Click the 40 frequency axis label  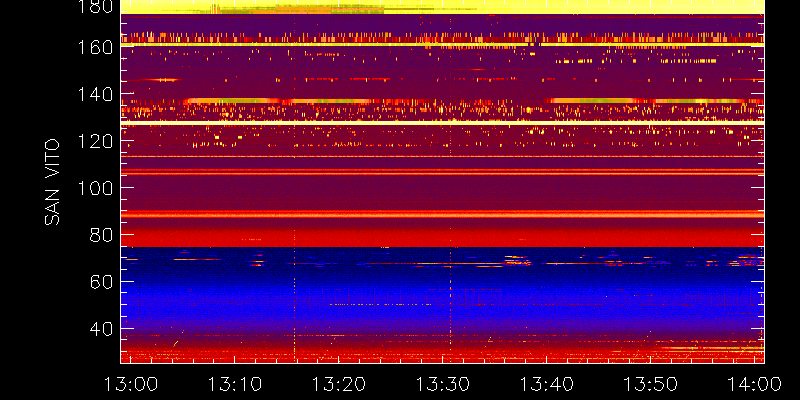coord(102,329)
